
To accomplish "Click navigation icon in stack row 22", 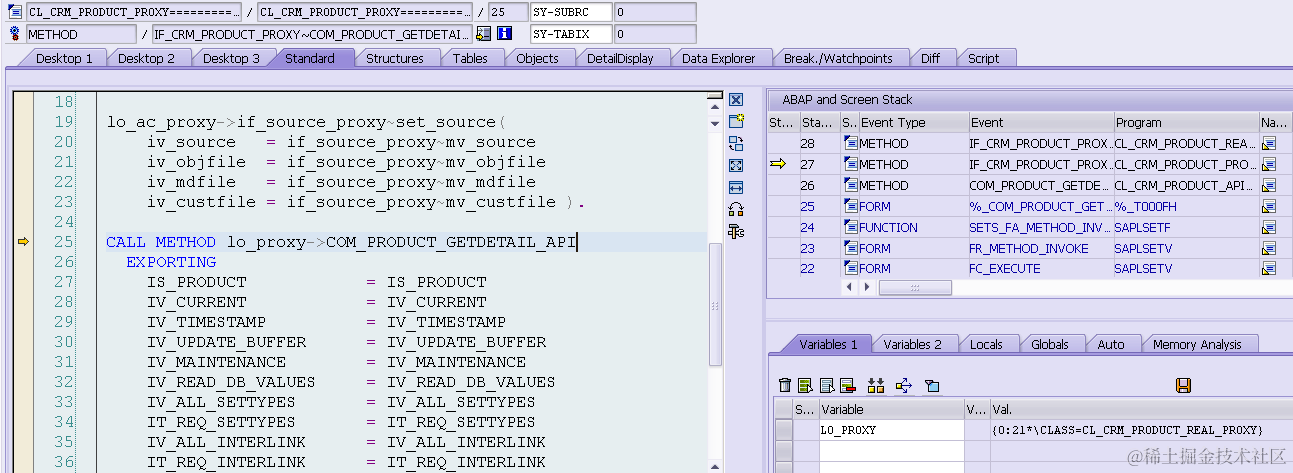I will pos(1269,269).
